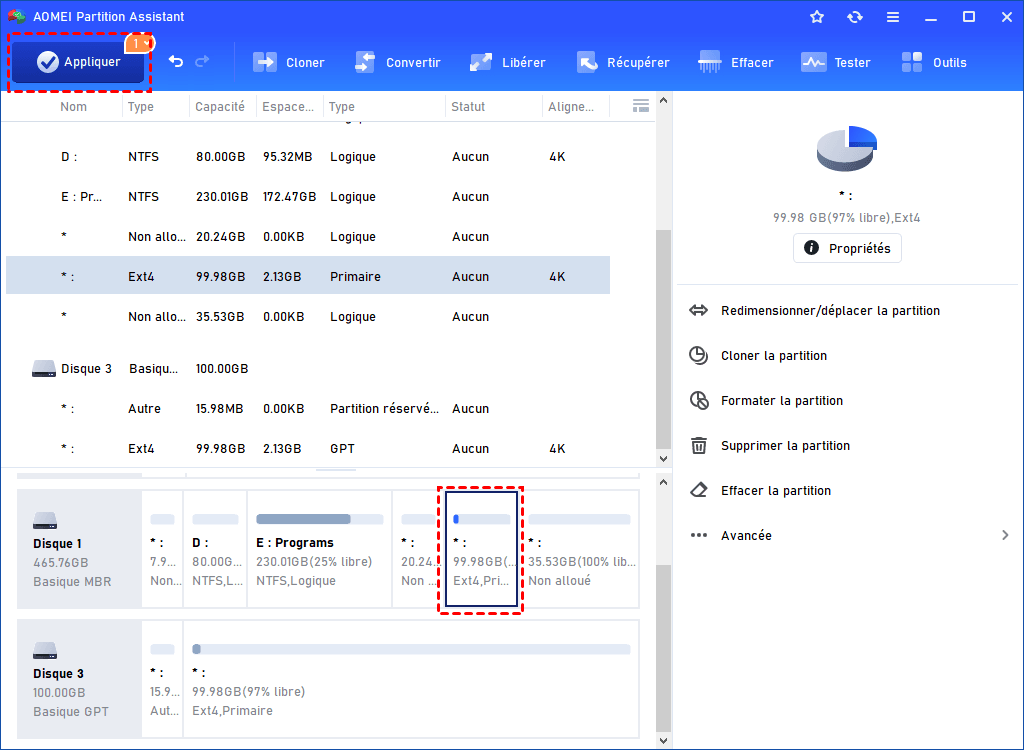Select the 99.98GB Ext4 block on Disque 1

tap(481, 549)
